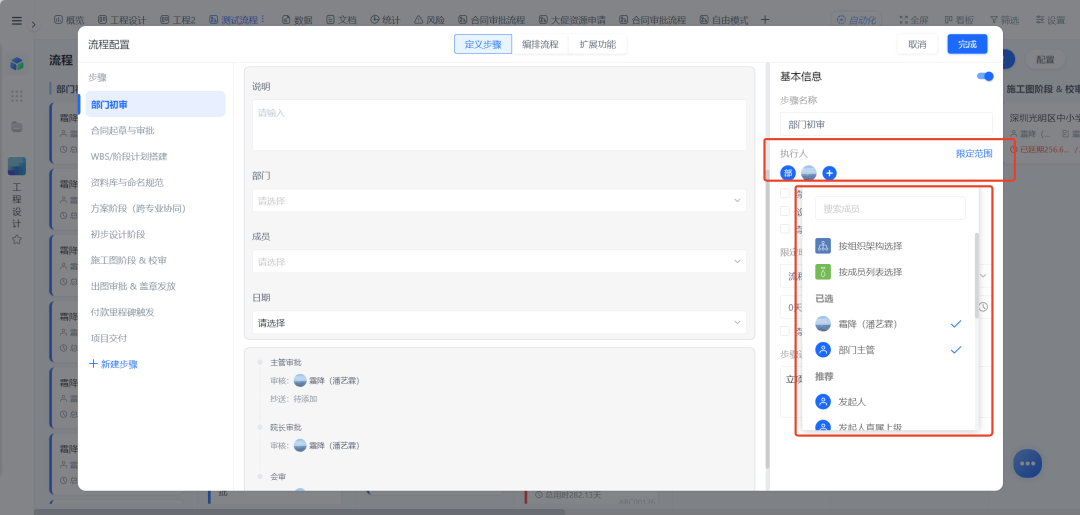Toggle the 基本信息 switch

tap(985, 76)
